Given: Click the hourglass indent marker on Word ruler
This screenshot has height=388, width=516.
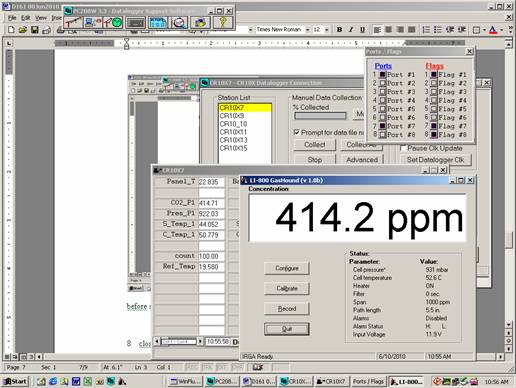Looking at the screenshot, I should point(126,44).
